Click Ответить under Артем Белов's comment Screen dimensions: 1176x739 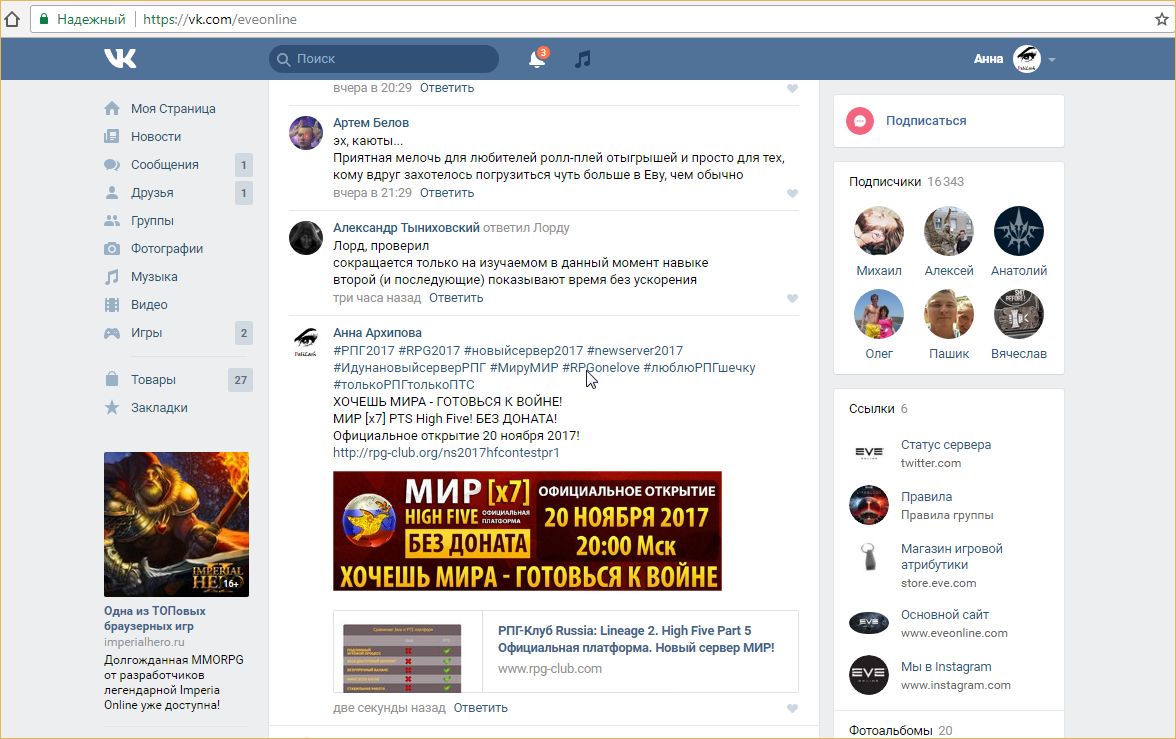point(447,193)
